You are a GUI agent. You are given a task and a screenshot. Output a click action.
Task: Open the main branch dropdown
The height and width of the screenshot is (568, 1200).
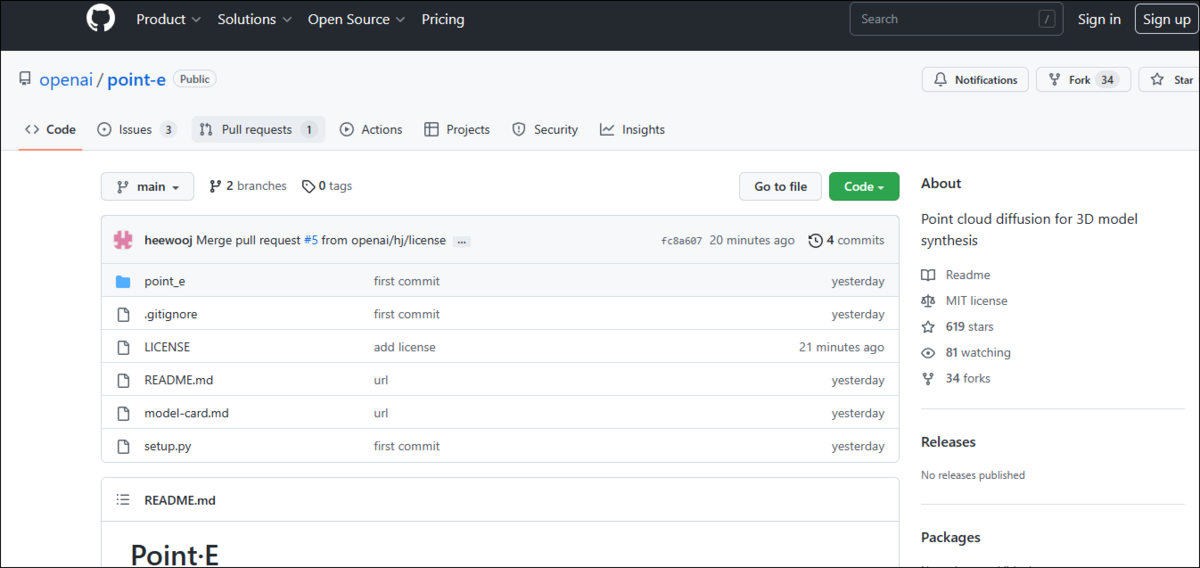[147, 187]
